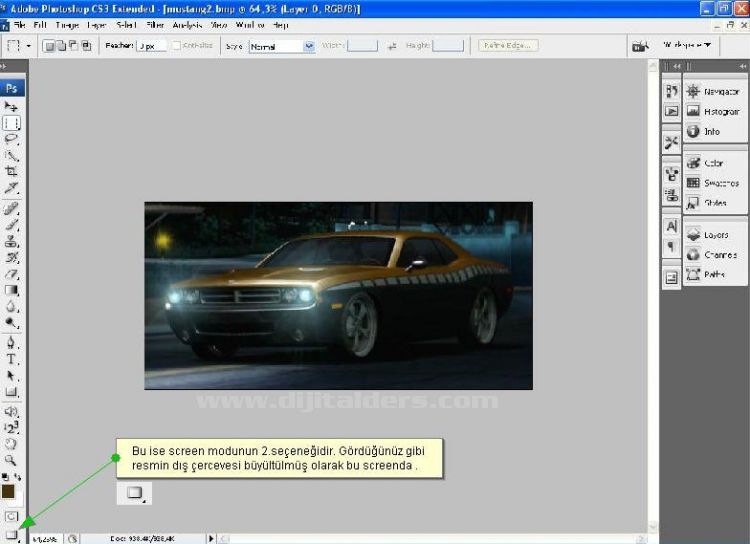Select the Rectangular Marquee tool
Screen dimensions: 750x544
coord(11,123)
